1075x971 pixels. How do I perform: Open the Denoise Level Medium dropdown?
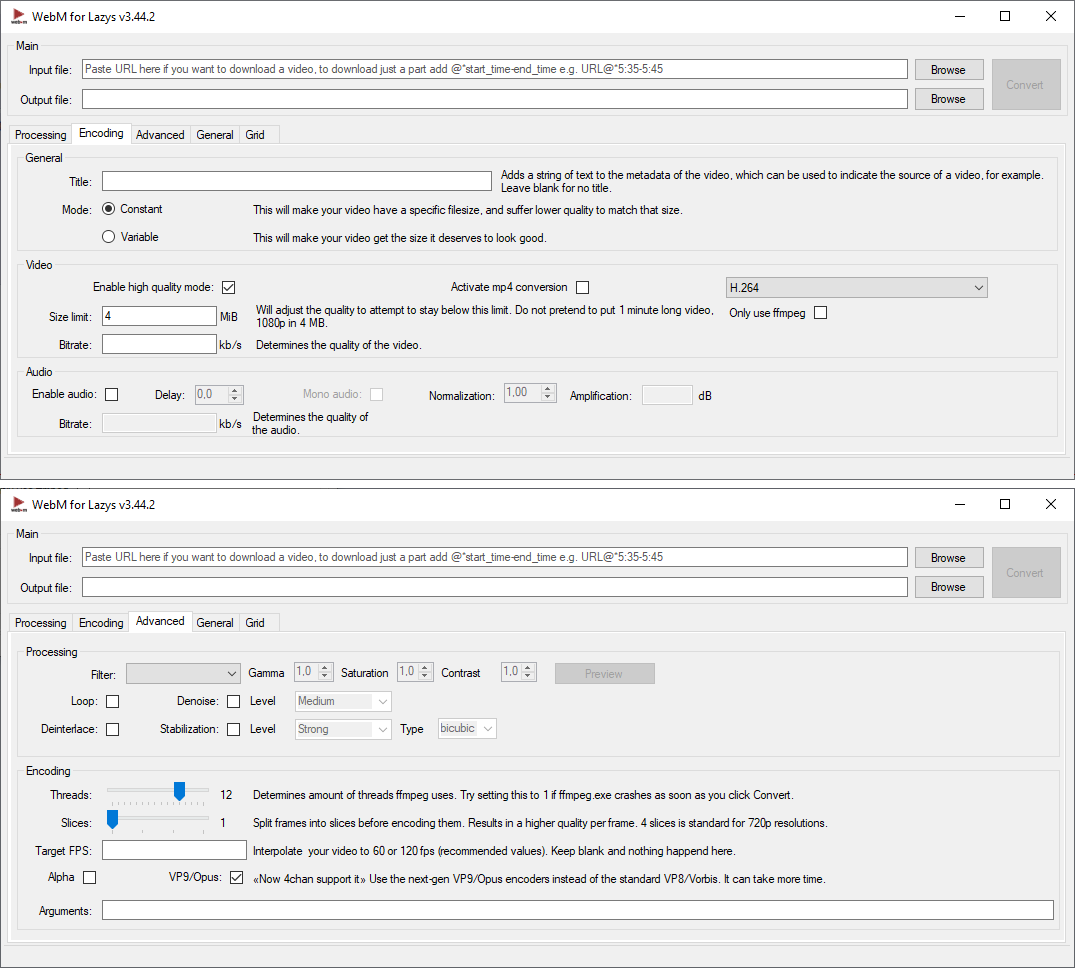click(x=343, y=702)
